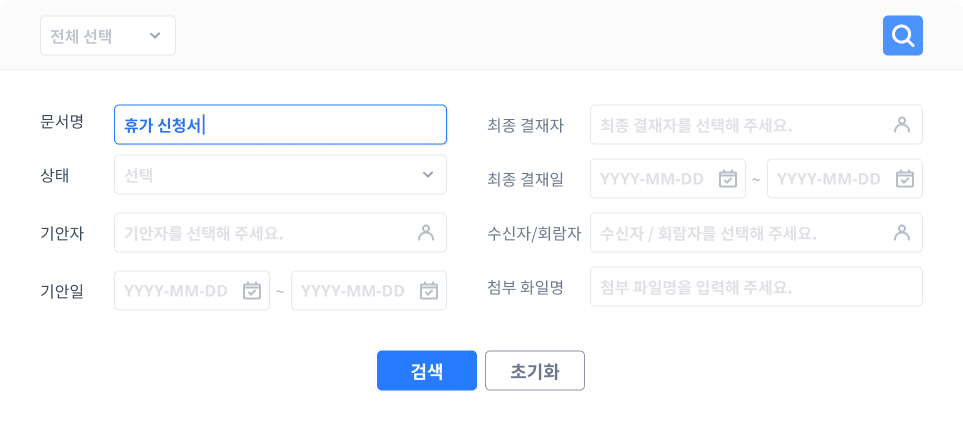Open the 전체 선택 dropdown
The image size is (963, 431).
click(108, 36)
